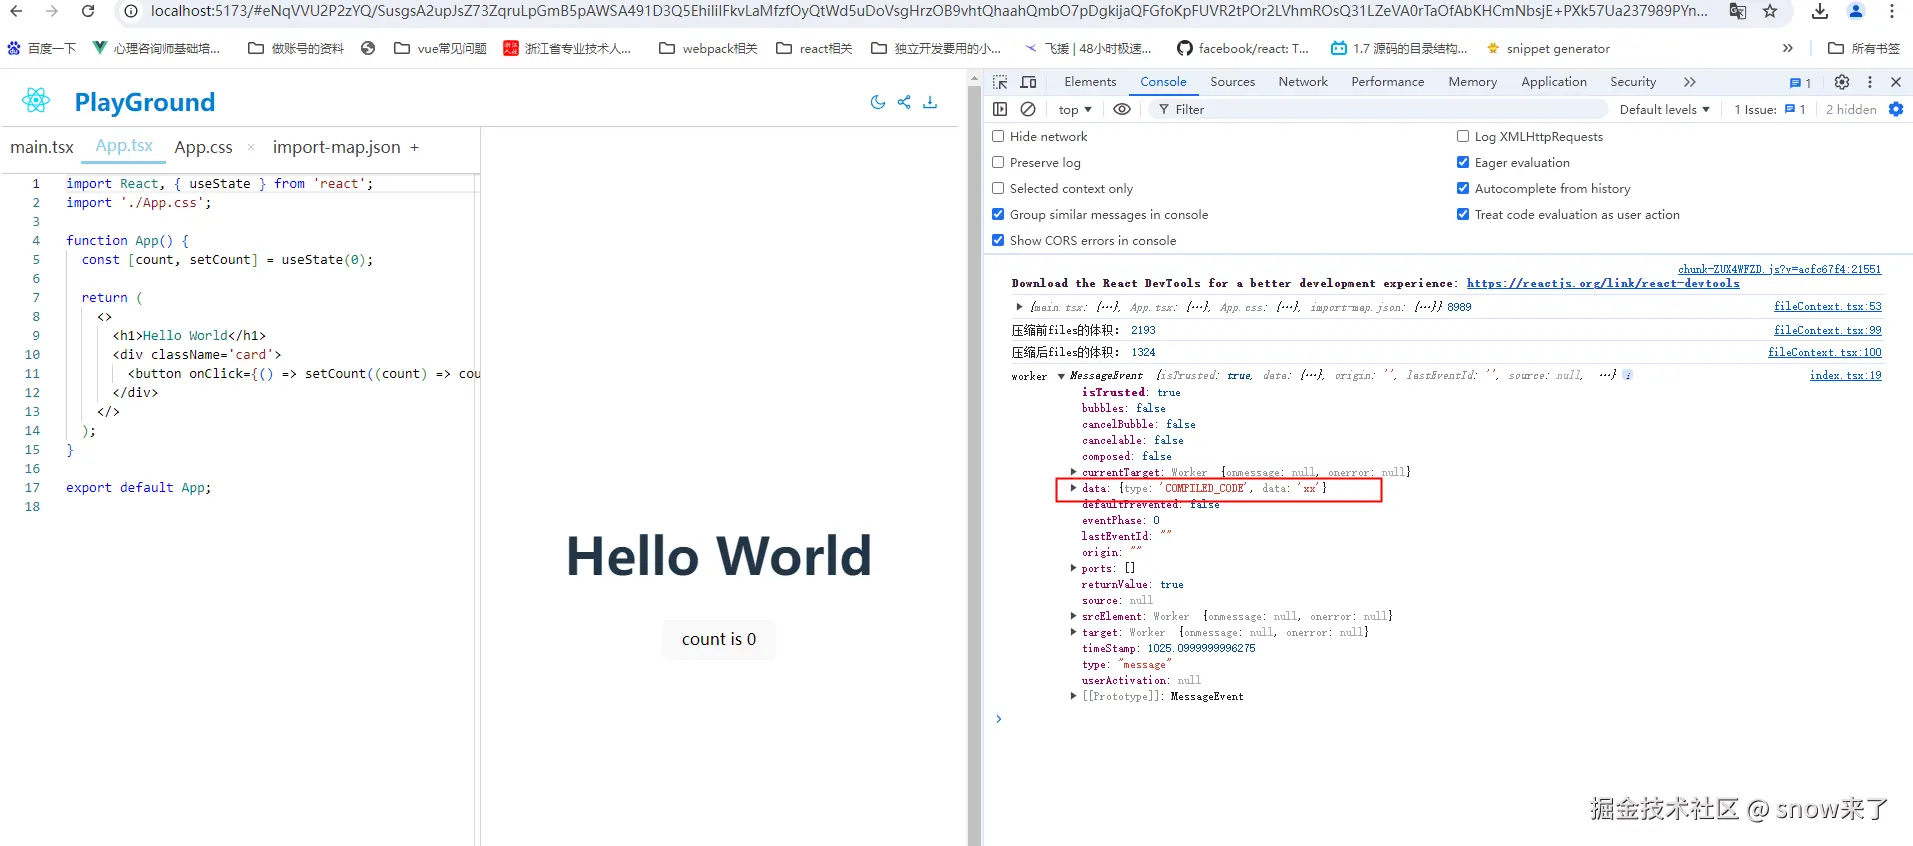
Task: Toggle dark mode moon icon in PlayGround
Action: coord(878,102)
